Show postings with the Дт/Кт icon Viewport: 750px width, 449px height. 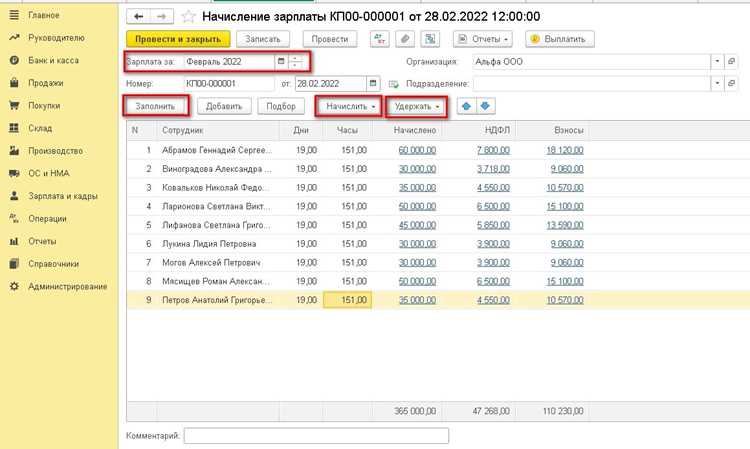coord(380,39)
